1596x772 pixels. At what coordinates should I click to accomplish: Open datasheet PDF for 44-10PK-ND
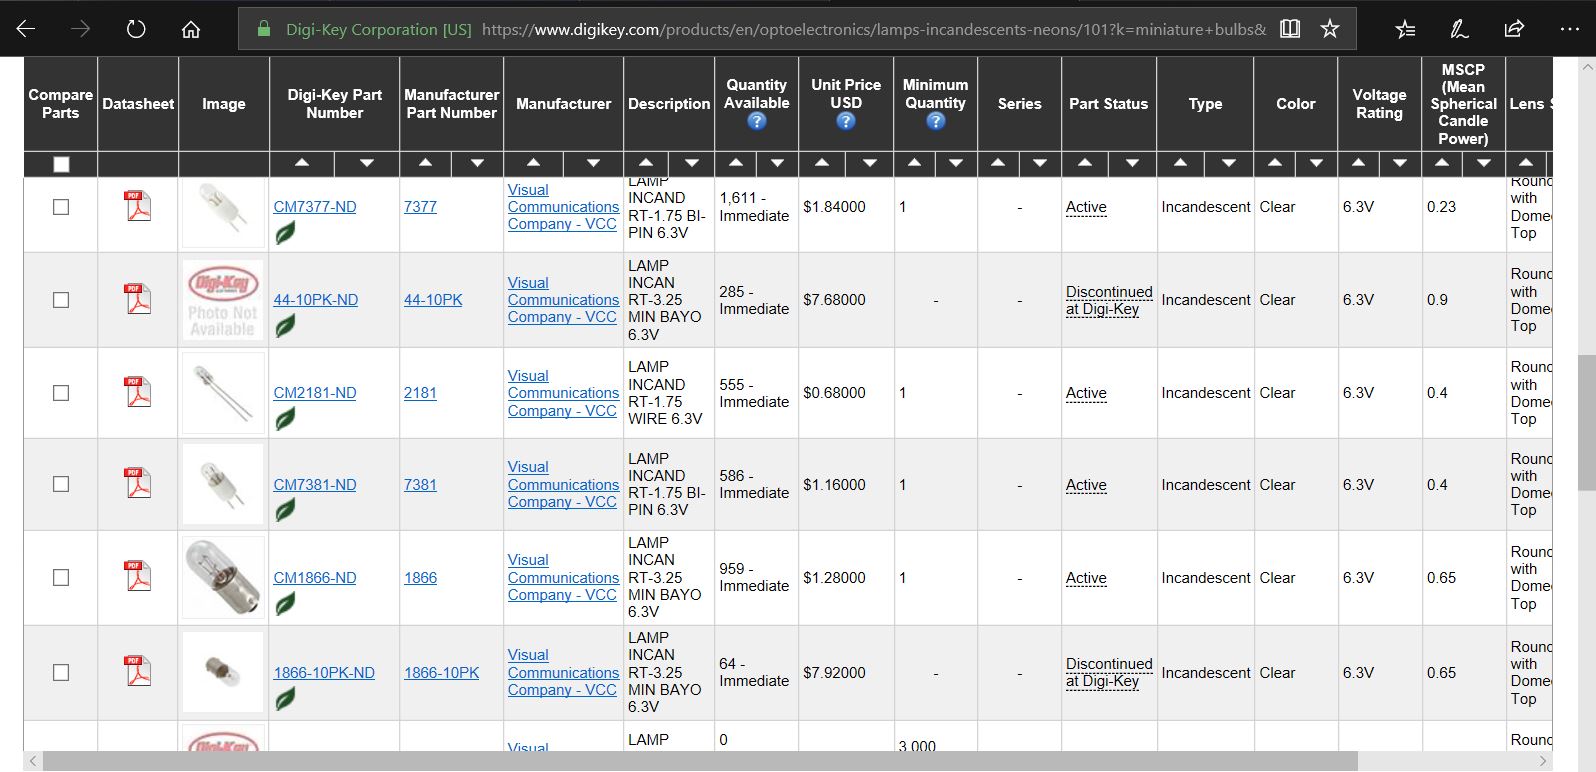click(x=137, y=299)
